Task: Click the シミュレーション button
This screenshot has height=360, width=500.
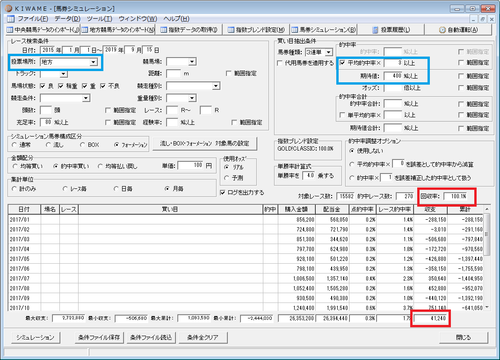Action: click(x=35, y=338)
